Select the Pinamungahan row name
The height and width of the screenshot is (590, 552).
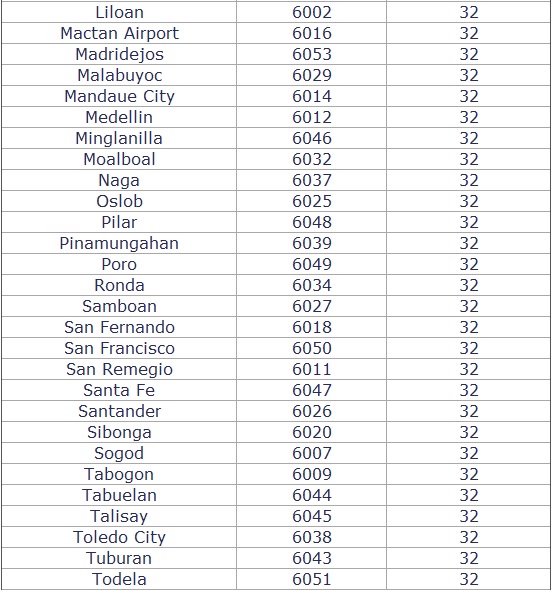(x=119, y=243)
